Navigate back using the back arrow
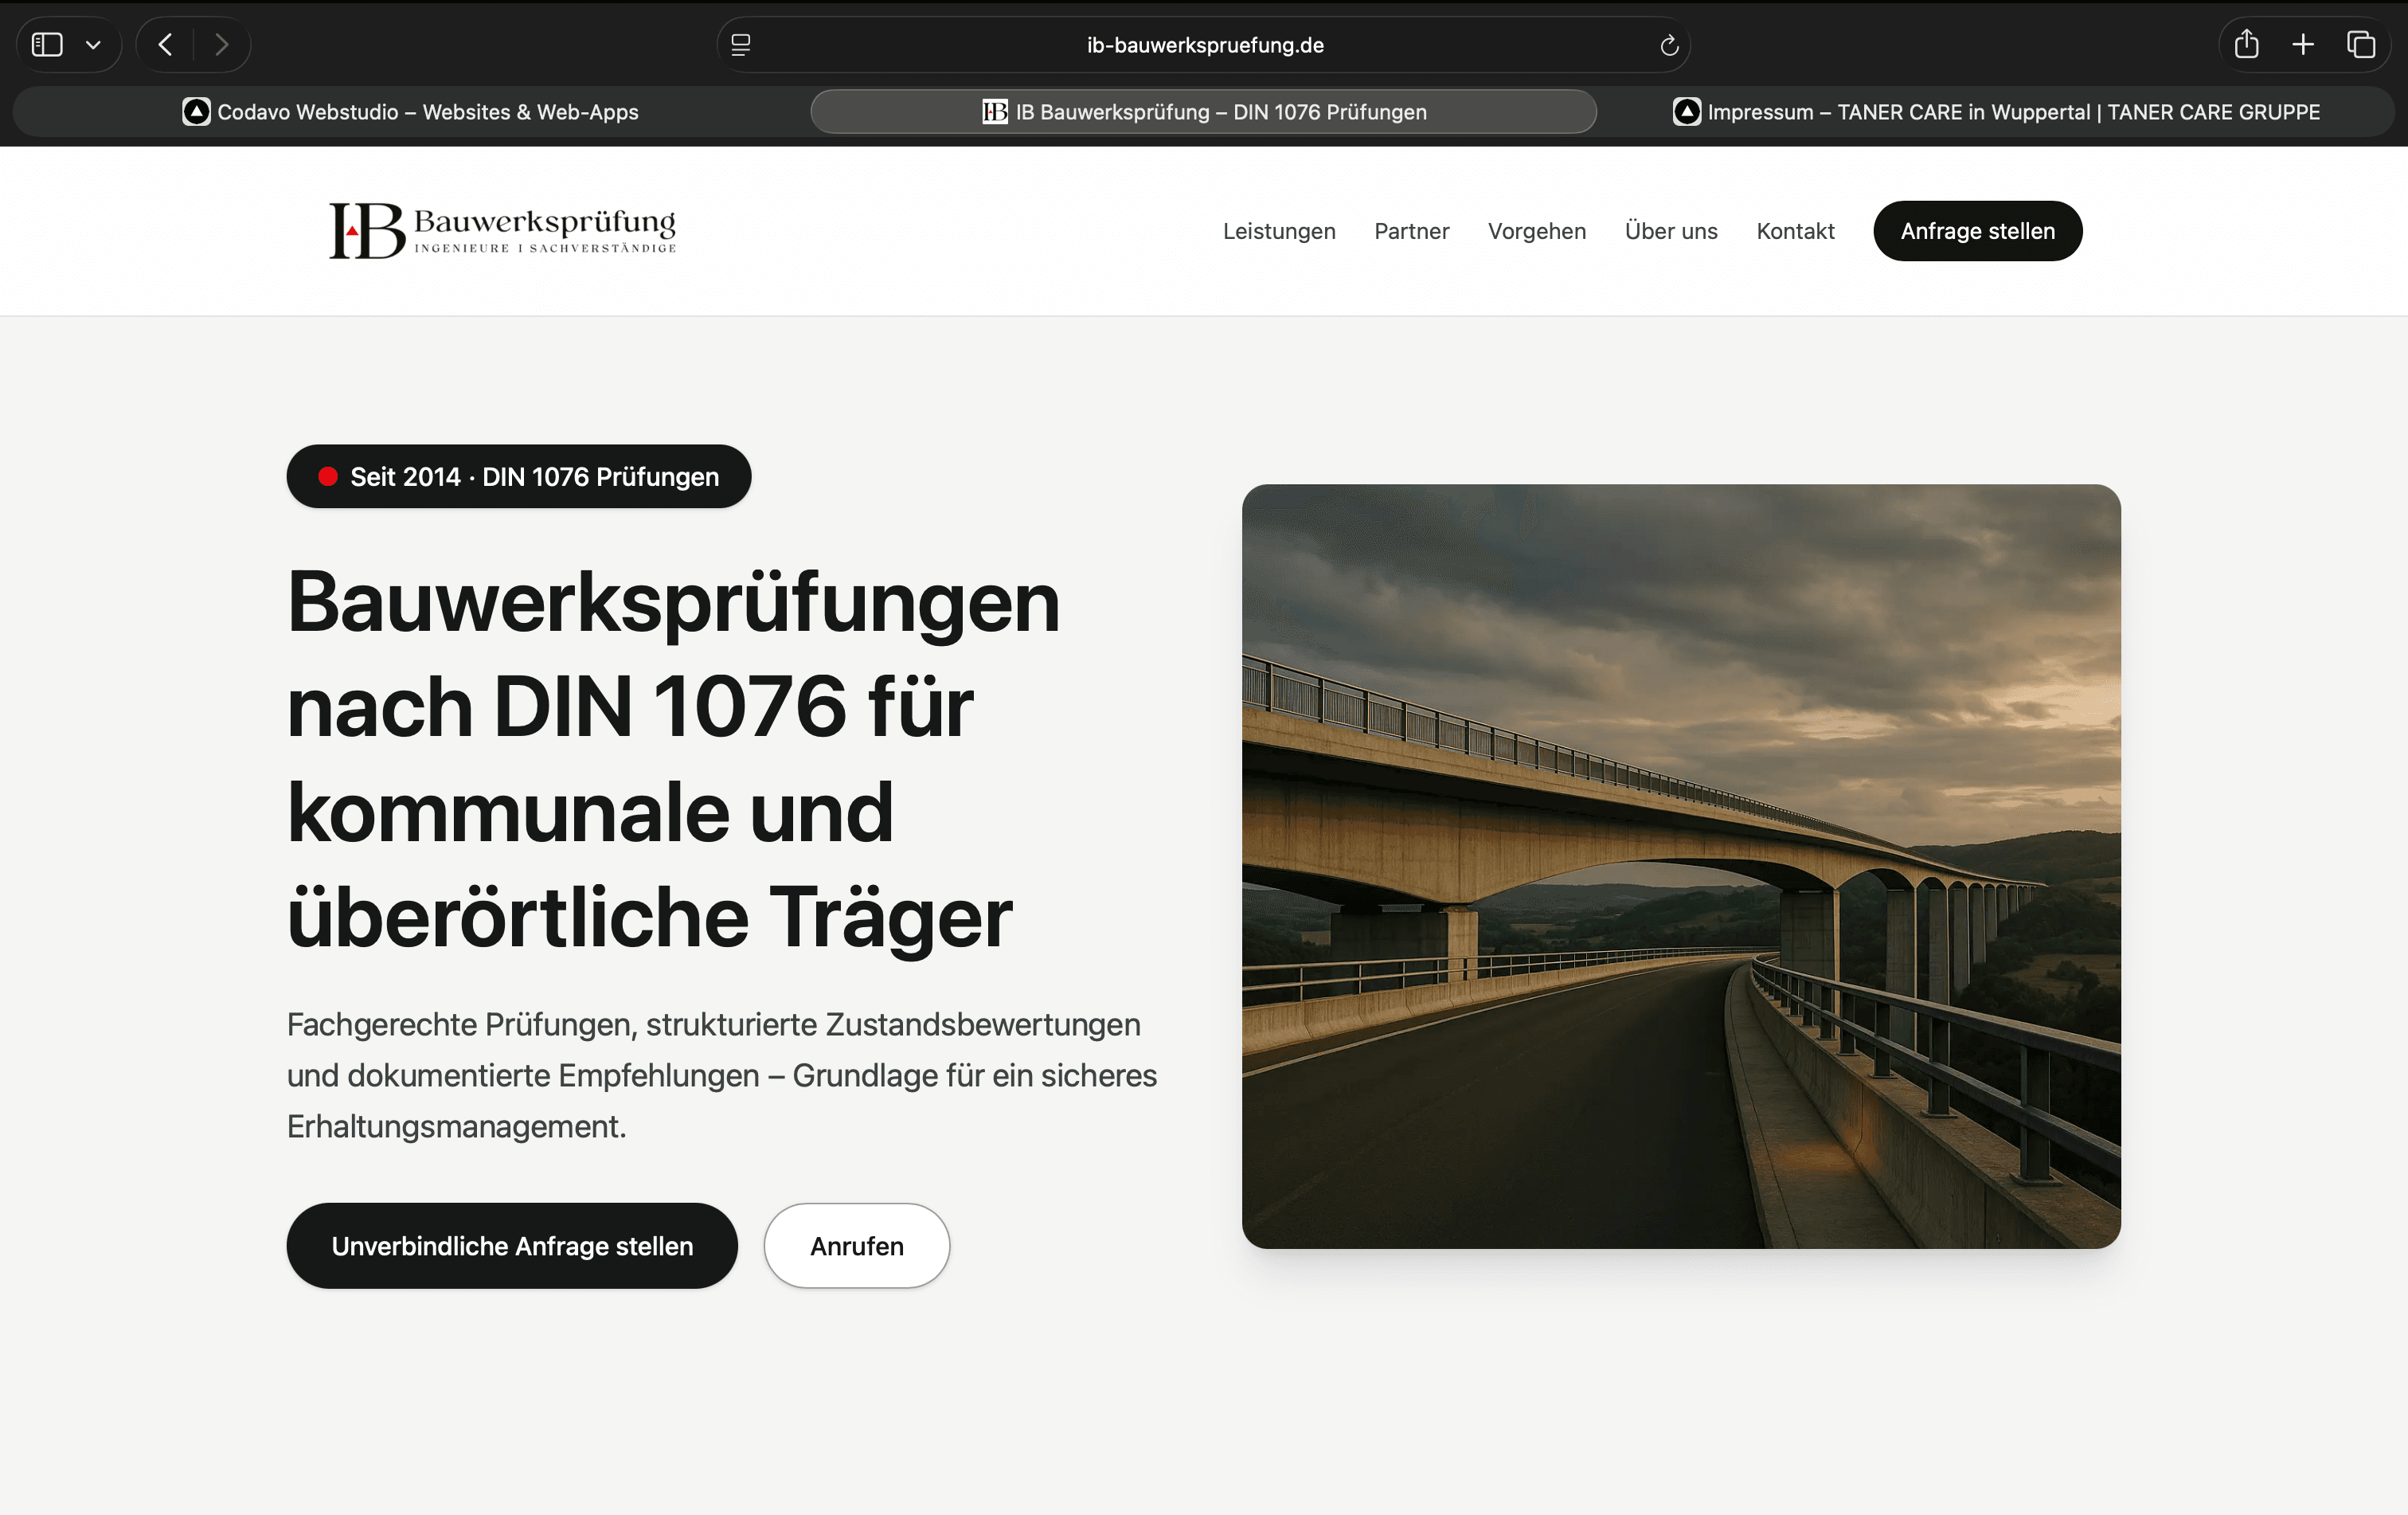This screenshot has width=2408, height=1515. pos(165,44)
